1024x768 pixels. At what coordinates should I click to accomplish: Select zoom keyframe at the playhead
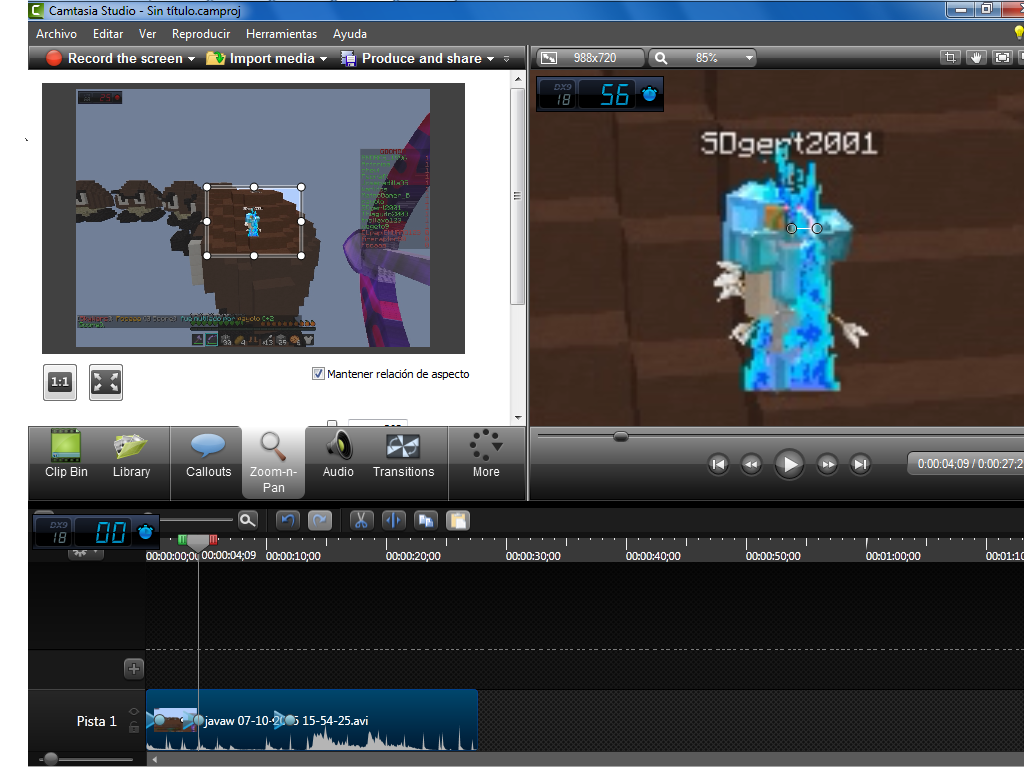(199, 720)
